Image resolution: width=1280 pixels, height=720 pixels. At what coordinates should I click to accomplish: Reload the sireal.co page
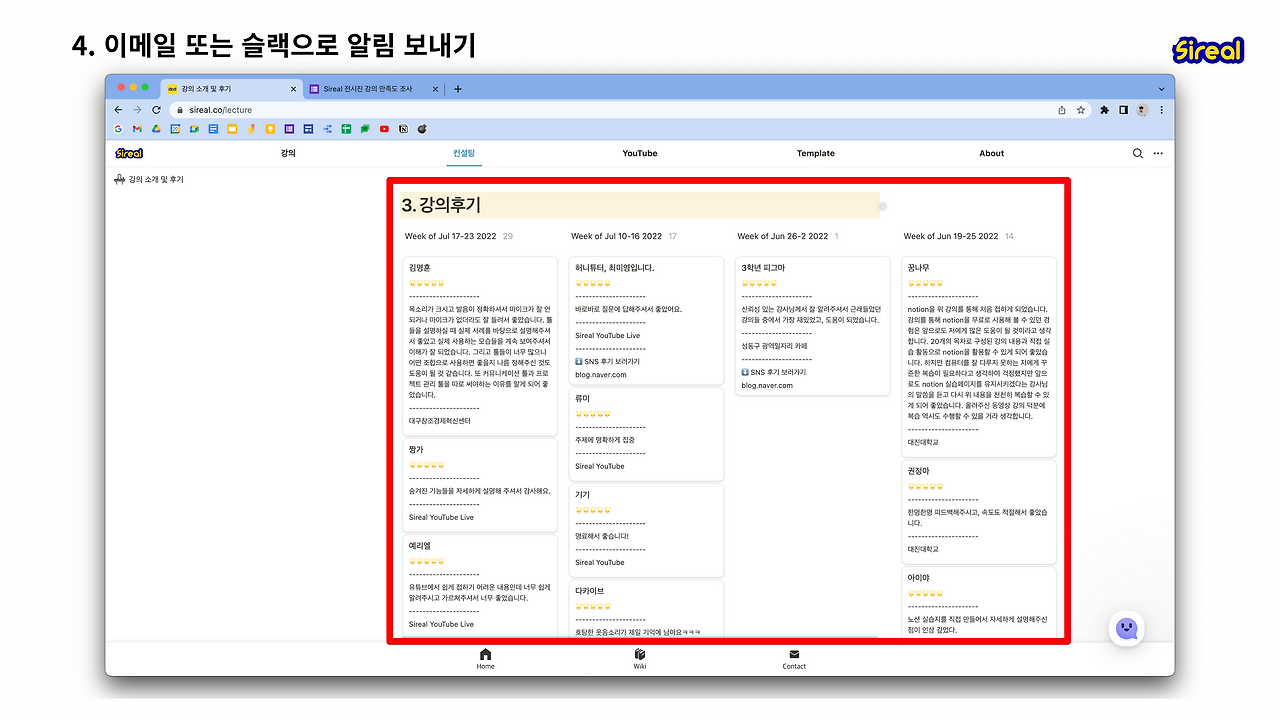pyautogui.click(x=156, y=110)
